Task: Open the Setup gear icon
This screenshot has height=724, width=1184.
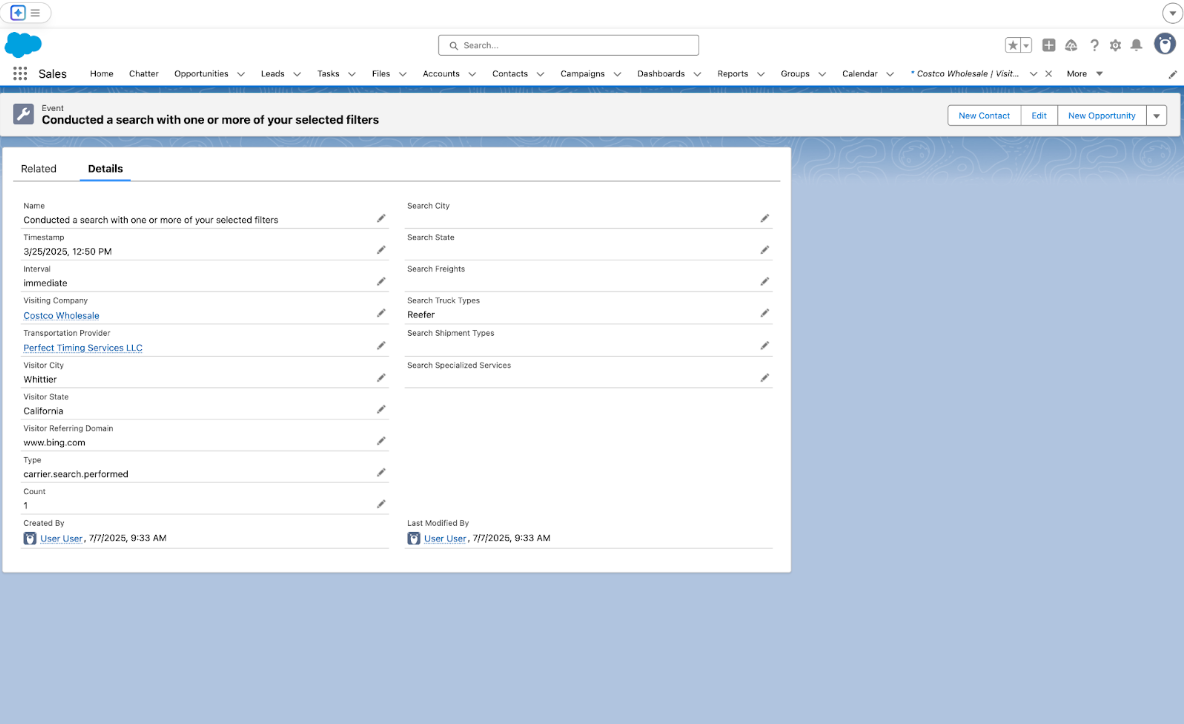Action: pyautogui.click(x=1115, y=45)
